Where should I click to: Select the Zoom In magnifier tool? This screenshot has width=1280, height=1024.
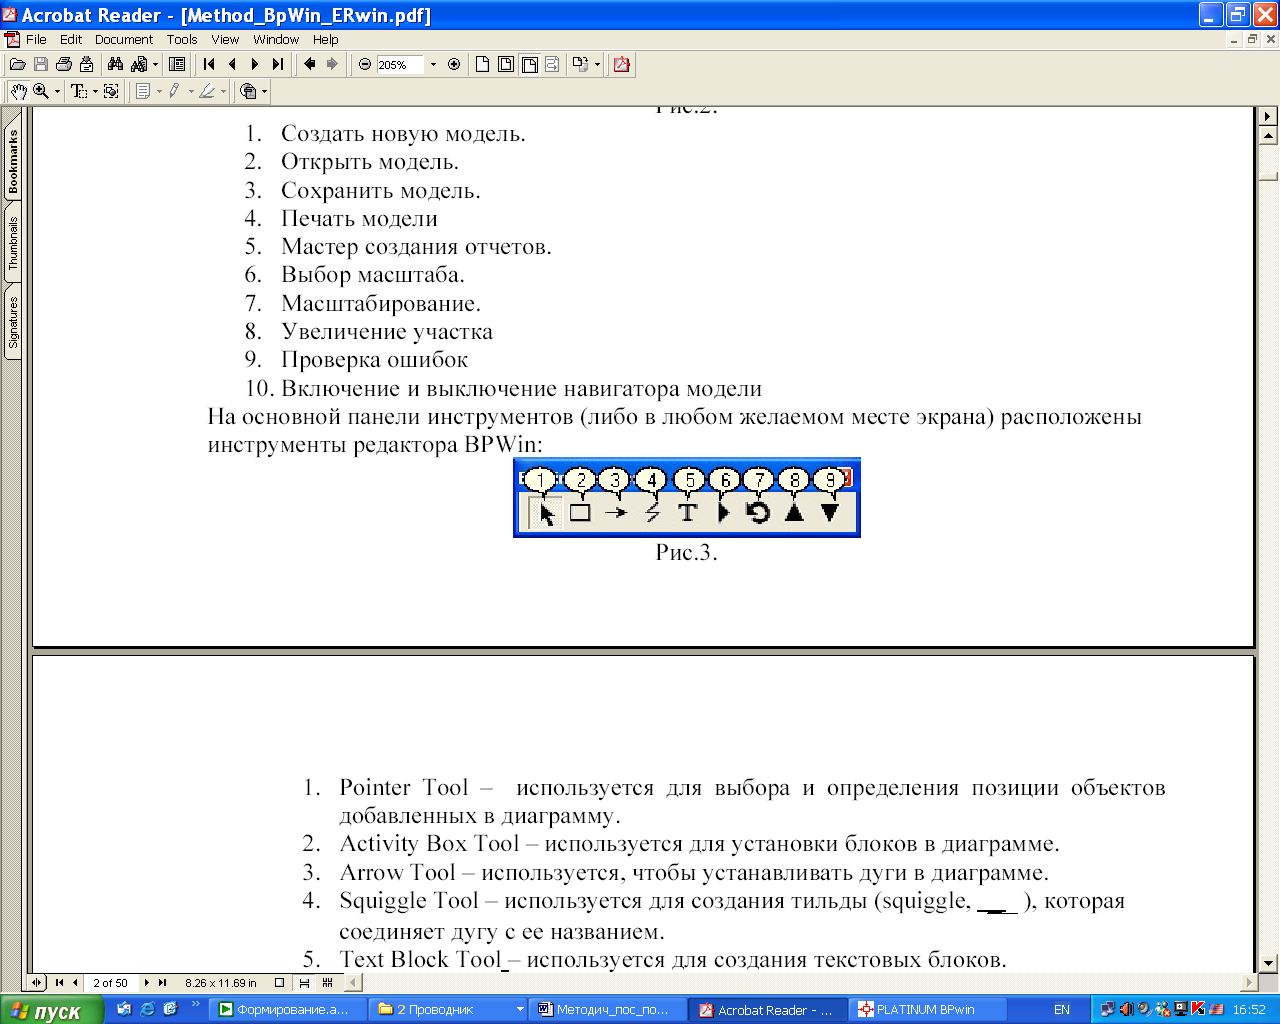point(41,91)
